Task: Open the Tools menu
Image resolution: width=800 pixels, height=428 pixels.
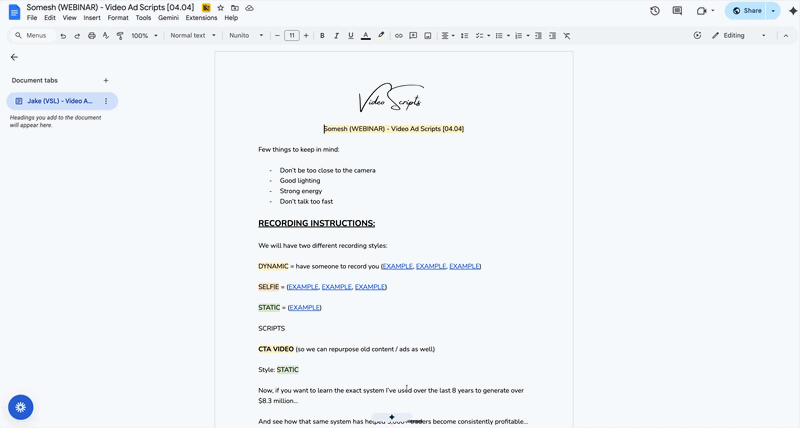Action: 143,18
